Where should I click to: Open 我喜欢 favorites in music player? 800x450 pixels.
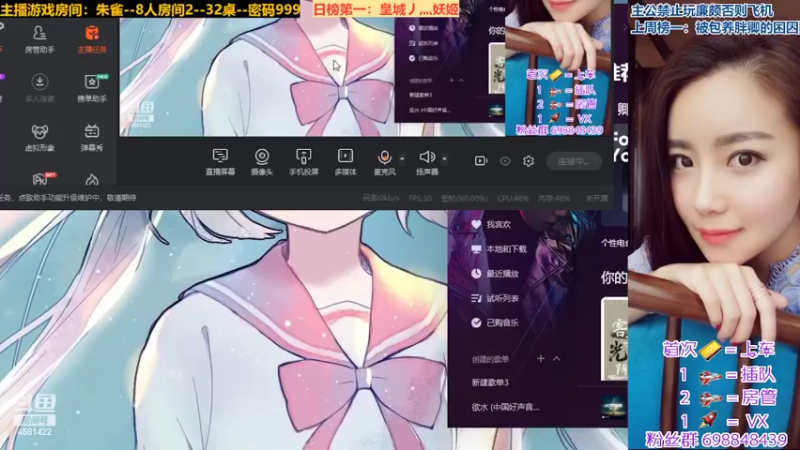[498, 224]
